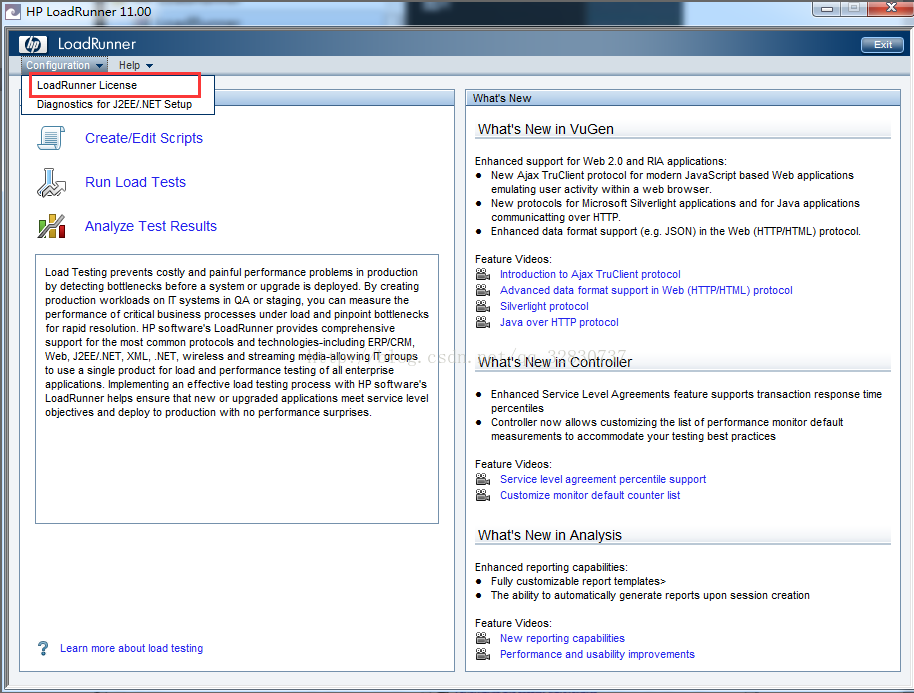Click the question mark help icon
The image size is (914, 693).
pyautogui.click(x=43, y=648)
